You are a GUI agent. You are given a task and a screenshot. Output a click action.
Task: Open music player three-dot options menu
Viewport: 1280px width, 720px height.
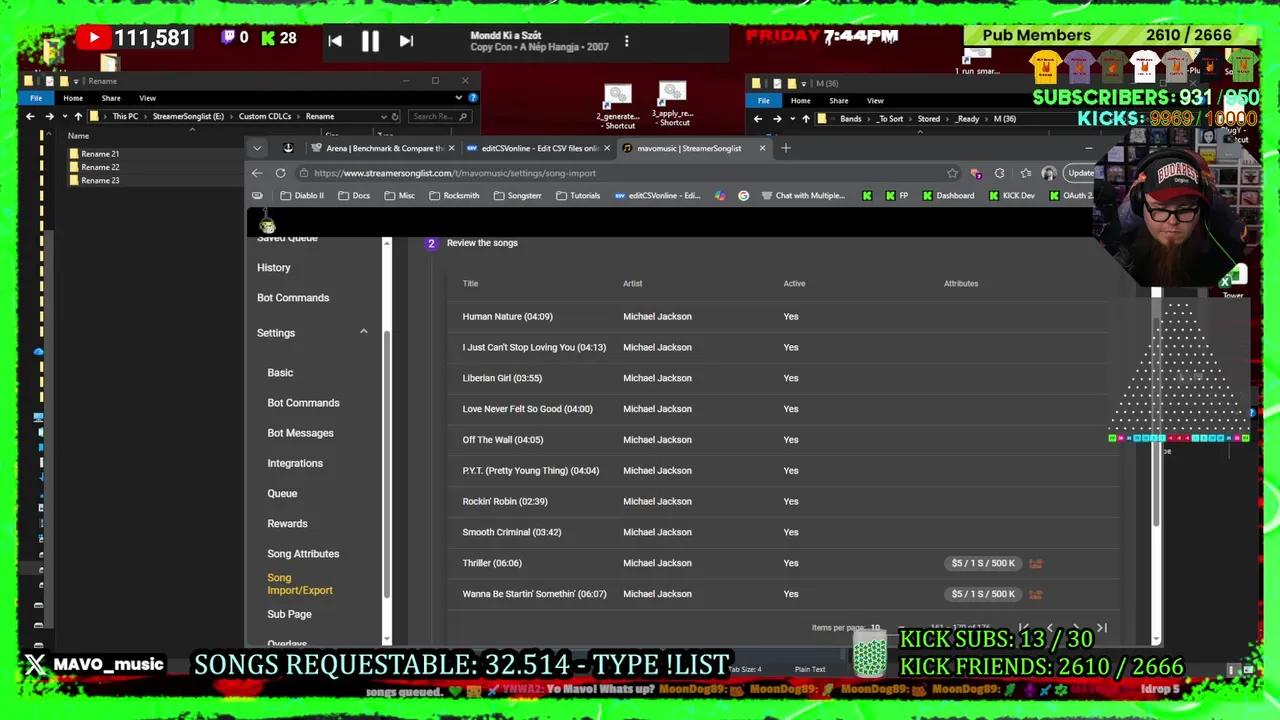point(627,41)
